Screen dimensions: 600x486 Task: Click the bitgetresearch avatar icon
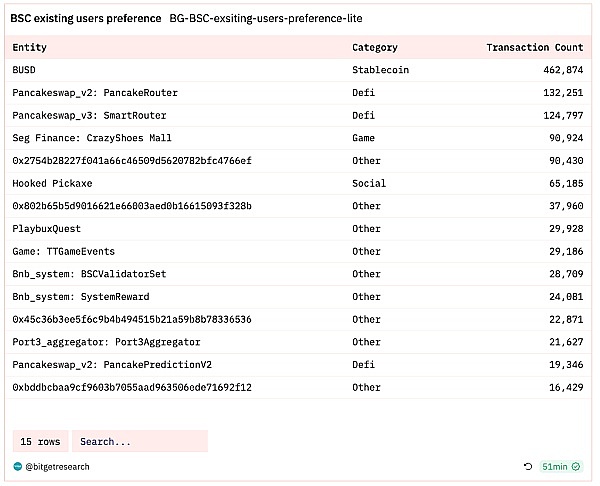(17, 466)
